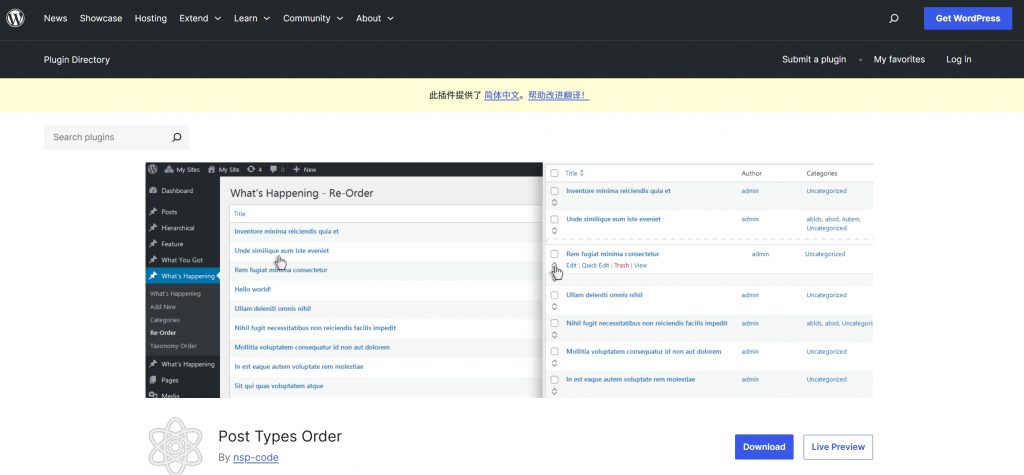Expand the About dropdown menu
The image size is (1024, 475).
(x=375, y=18)
